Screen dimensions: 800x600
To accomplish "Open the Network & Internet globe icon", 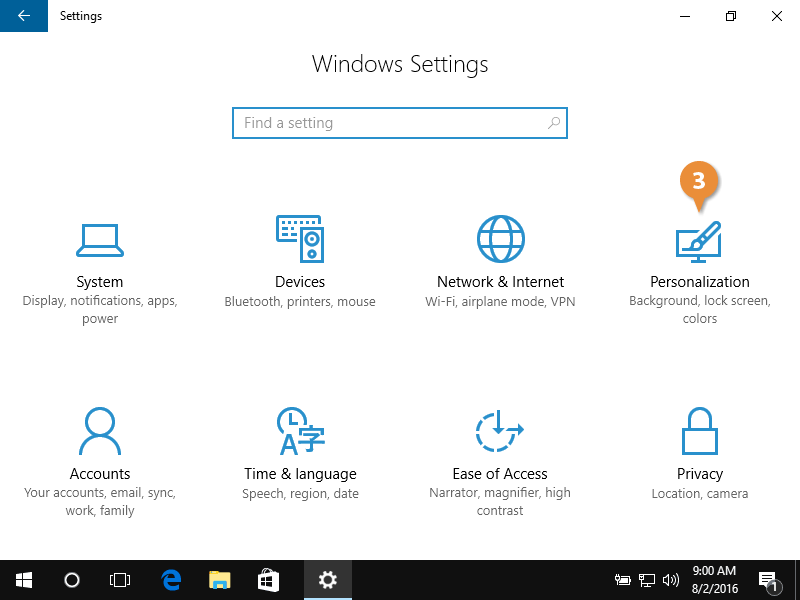I will (501, 239).
